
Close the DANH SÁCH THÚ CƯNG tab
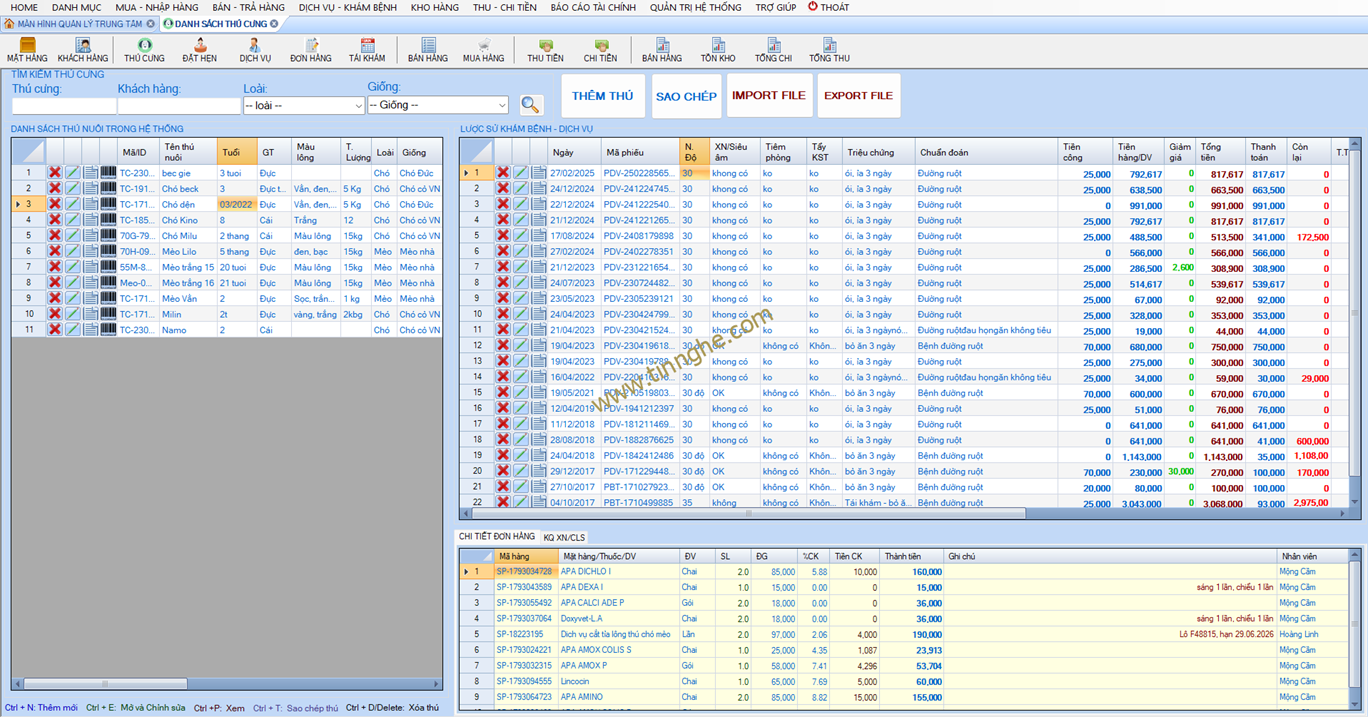(x=274, y=24)
